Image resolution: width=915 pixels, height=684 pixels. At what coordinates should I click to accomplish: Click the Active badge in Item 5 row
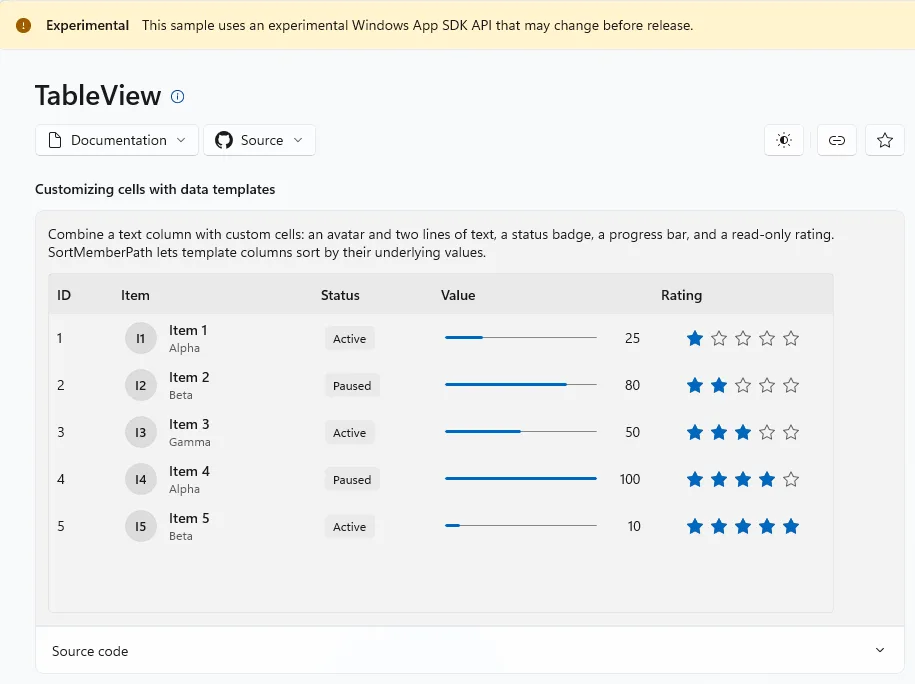(x=350, y=526)
